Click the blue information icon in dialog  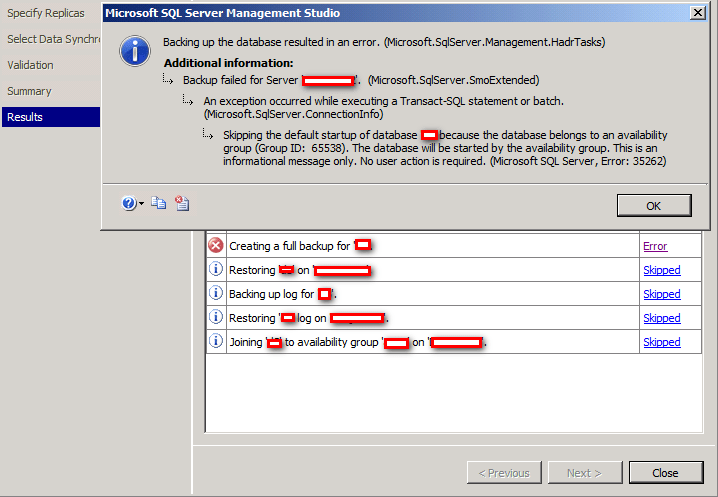tap(135, 51)
